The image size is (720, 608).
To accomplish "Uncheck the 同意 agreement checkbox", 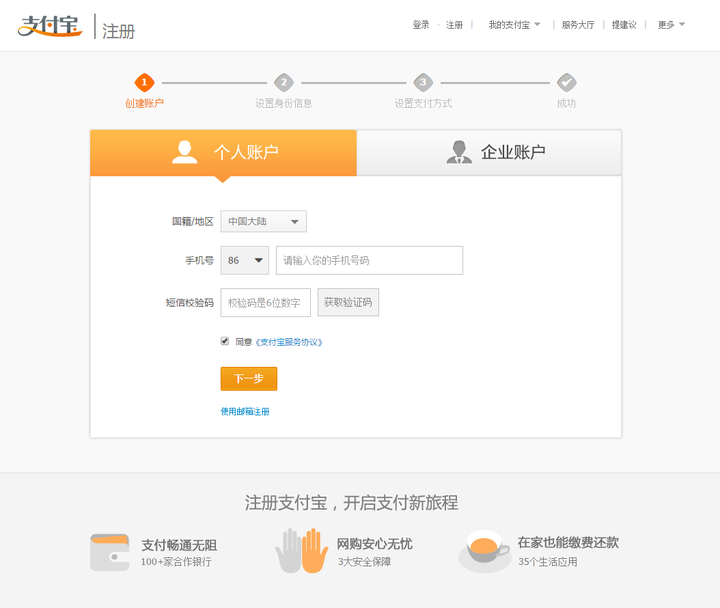I will click(x=225, y=341).
